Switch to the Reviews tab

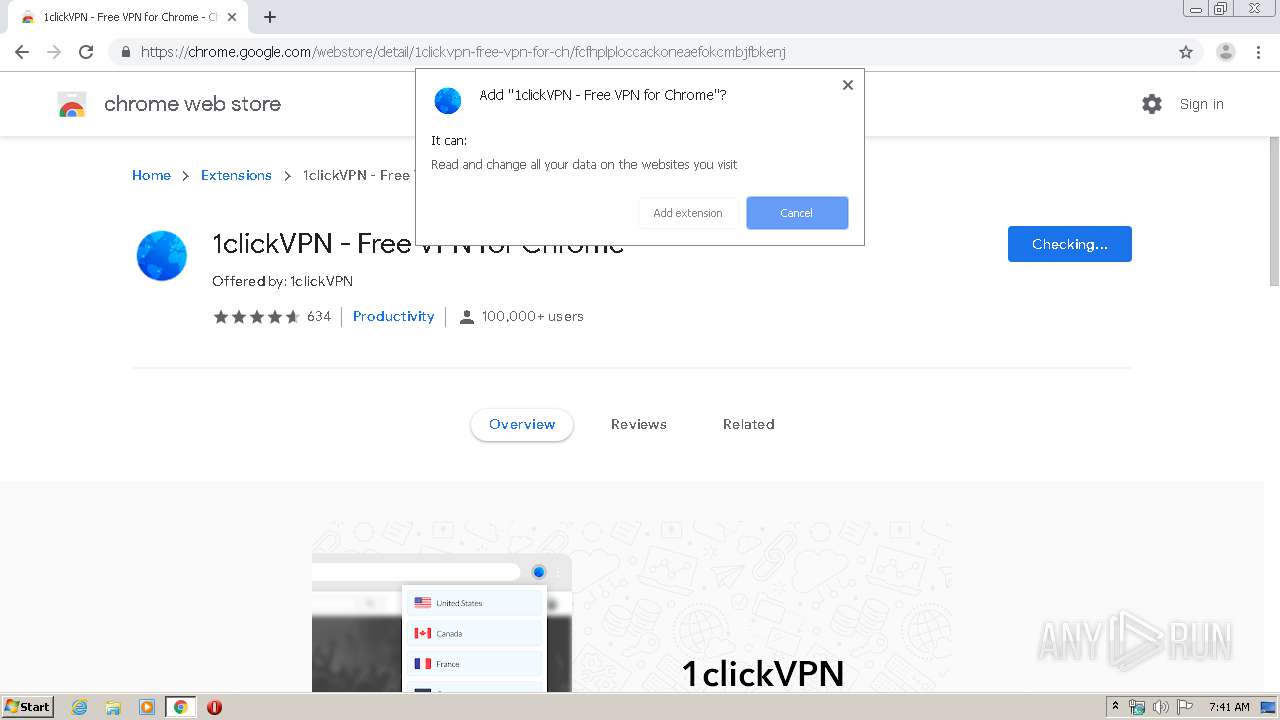pos(639,424)
